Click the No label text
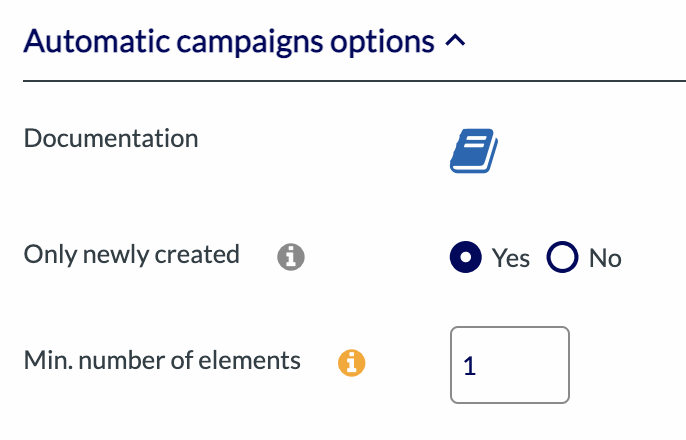This screenshot has height=440, width=686. pyautogui.click(x=605, y=258)
